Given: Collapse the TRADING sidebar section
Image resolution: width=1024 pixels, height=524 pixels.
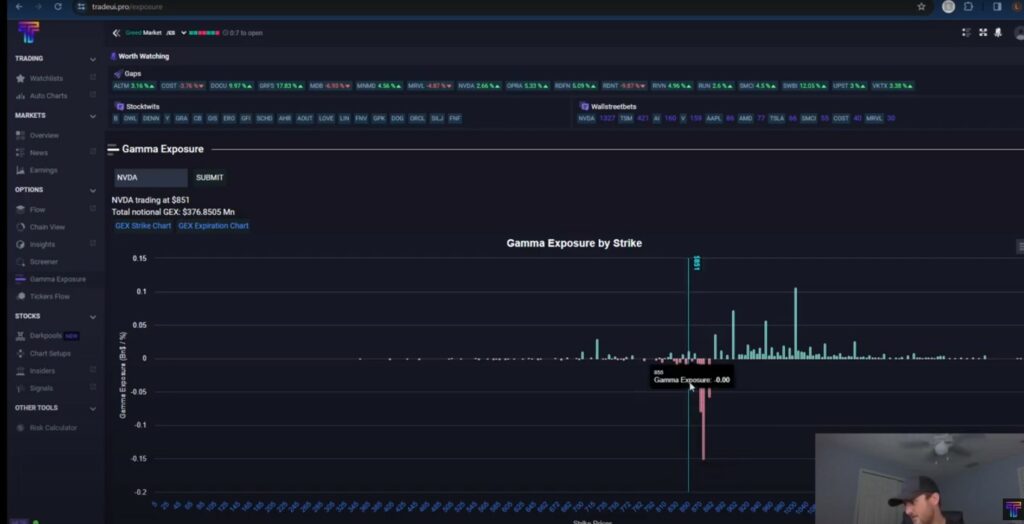Looking at the screenshot, I should tap(93, 59).
